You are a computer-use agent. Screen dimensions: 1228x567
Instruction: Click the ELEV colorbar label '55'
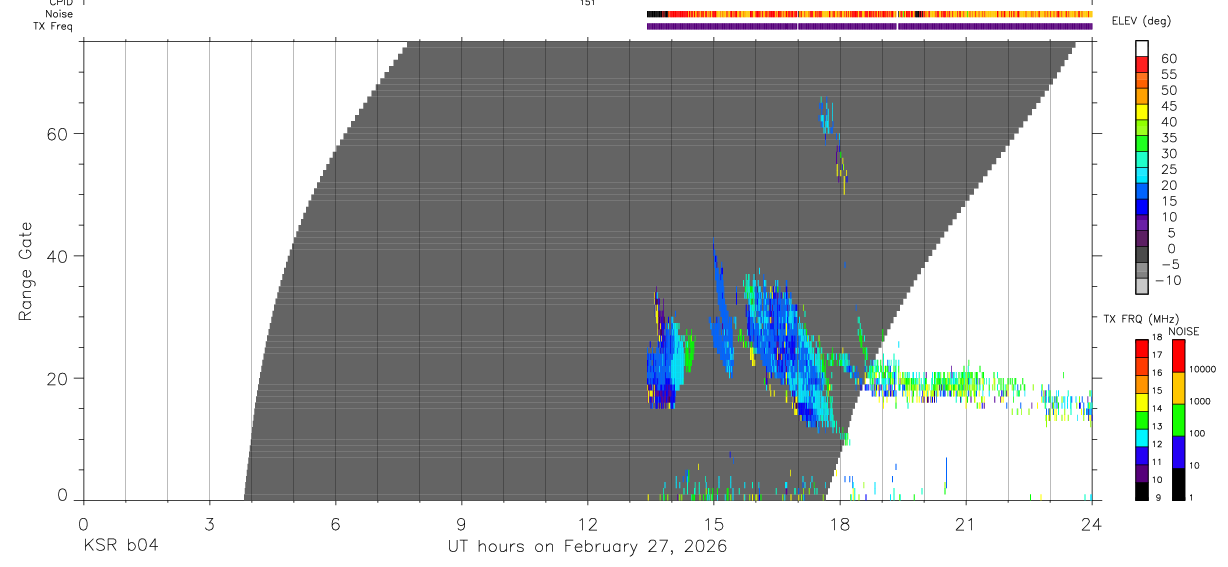1168,75
